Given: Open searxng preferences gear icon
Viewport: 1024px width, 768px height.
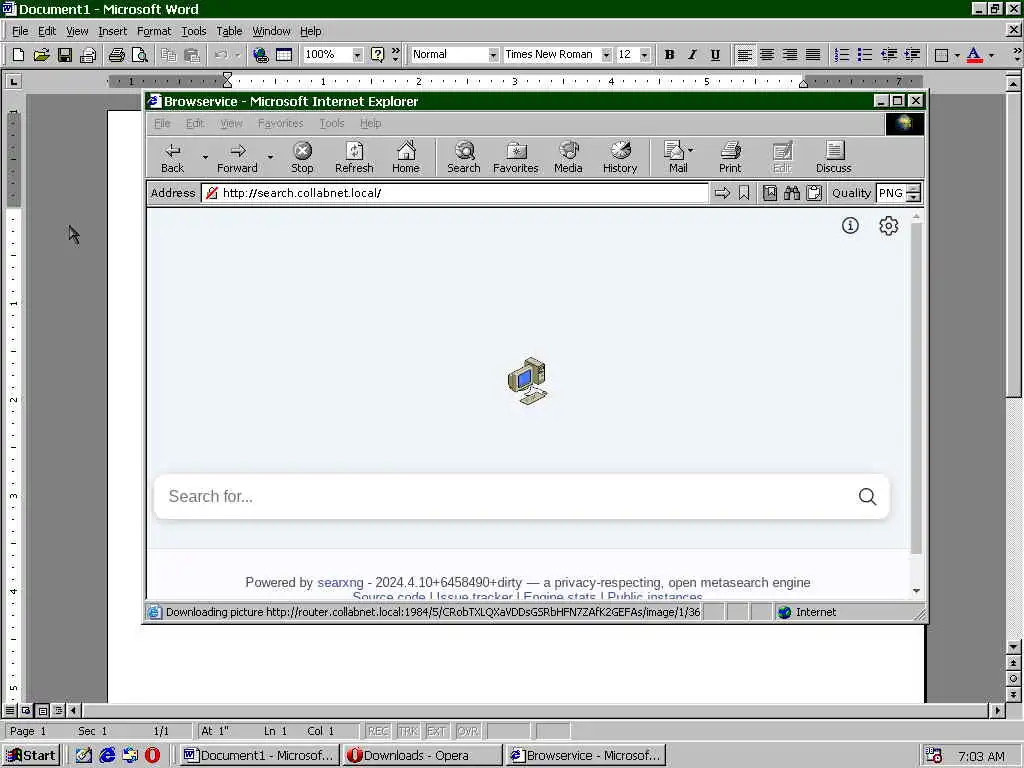Looking at the screenshot, I should point(889,226).
